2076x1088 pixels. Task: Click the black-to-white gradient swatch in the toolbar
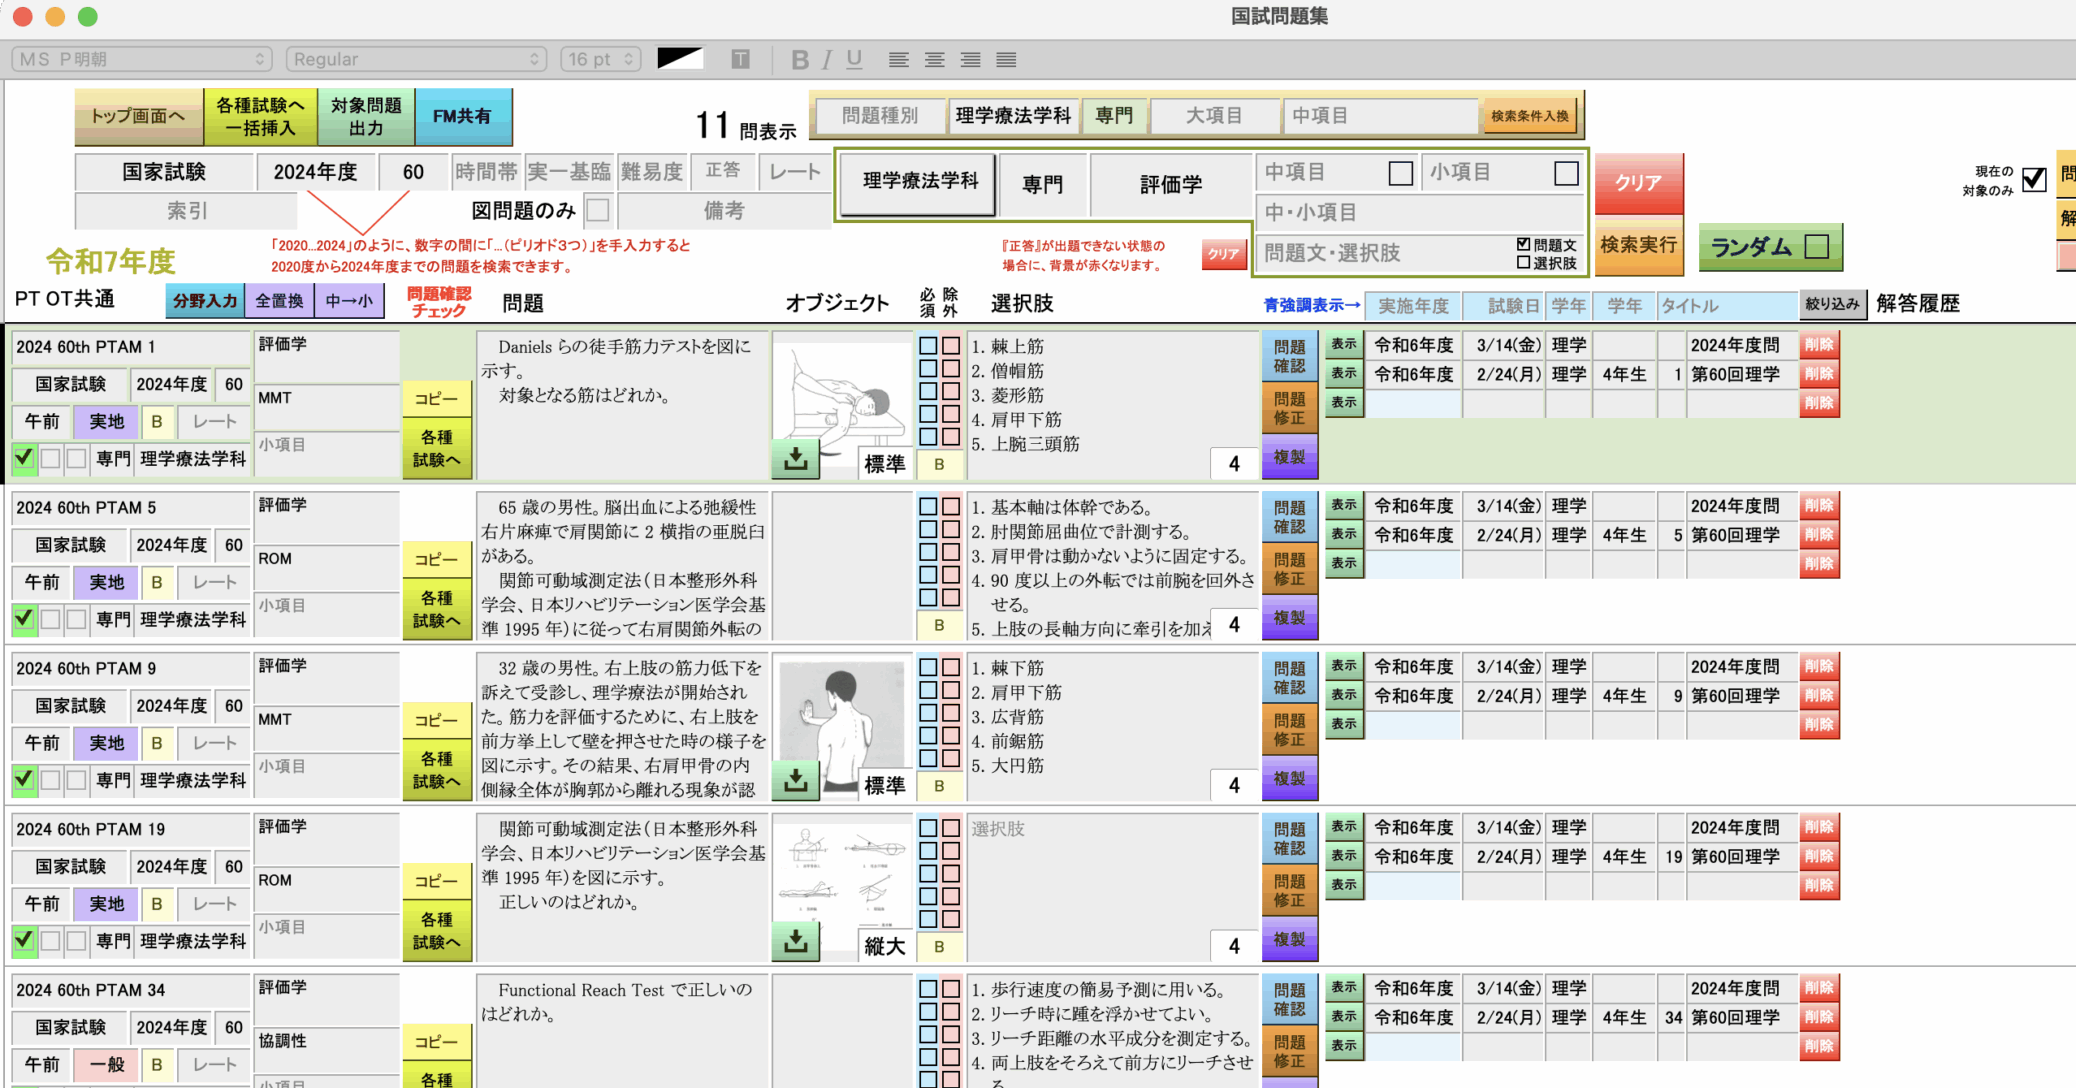click(x=680, y=57)
